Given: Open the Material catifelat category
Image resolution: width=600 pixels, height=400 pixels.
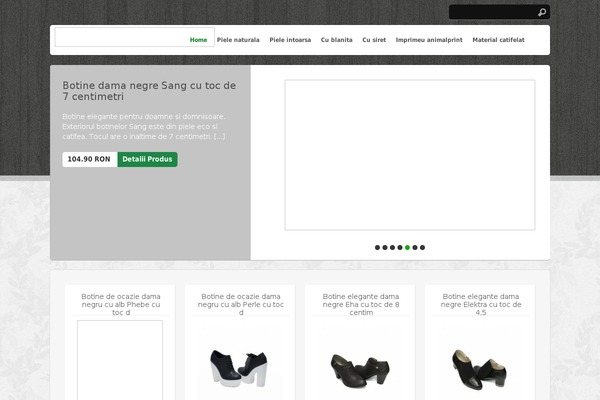Looking at the screenshot, I should click(498, 40).
